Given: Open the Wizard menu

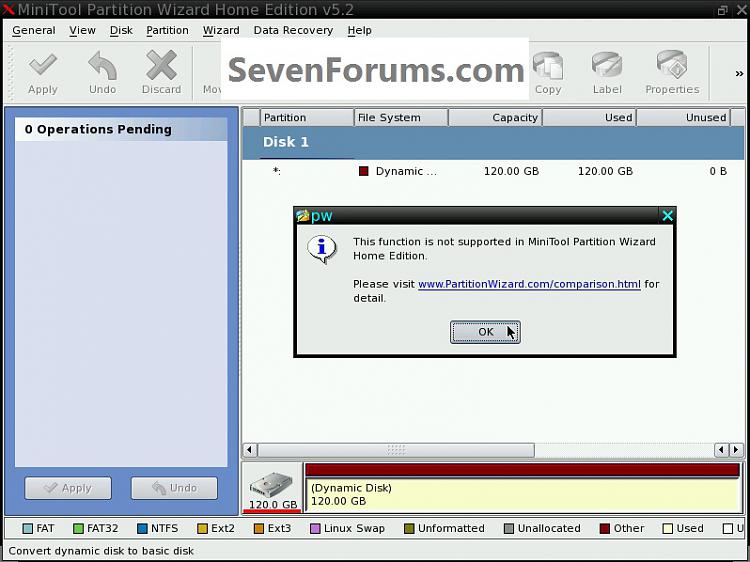Looking at the screenshot, I should coord(221,30).
